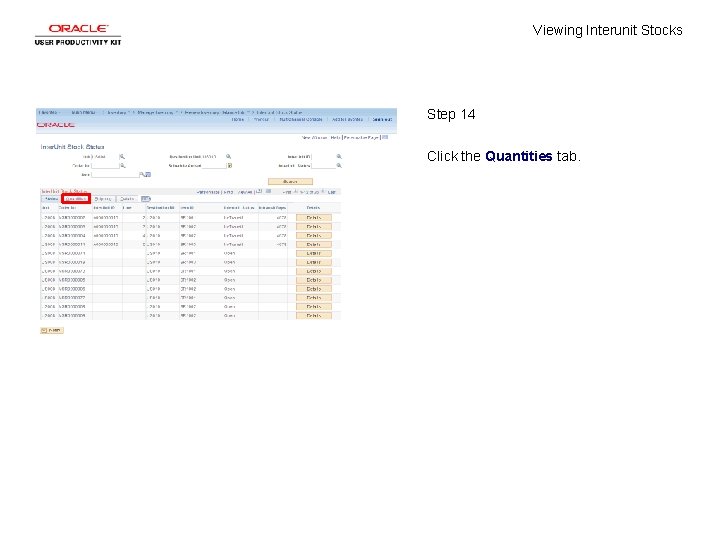
Task: Open the Schedule Date calendar picker
Action: tap(230, 166)
